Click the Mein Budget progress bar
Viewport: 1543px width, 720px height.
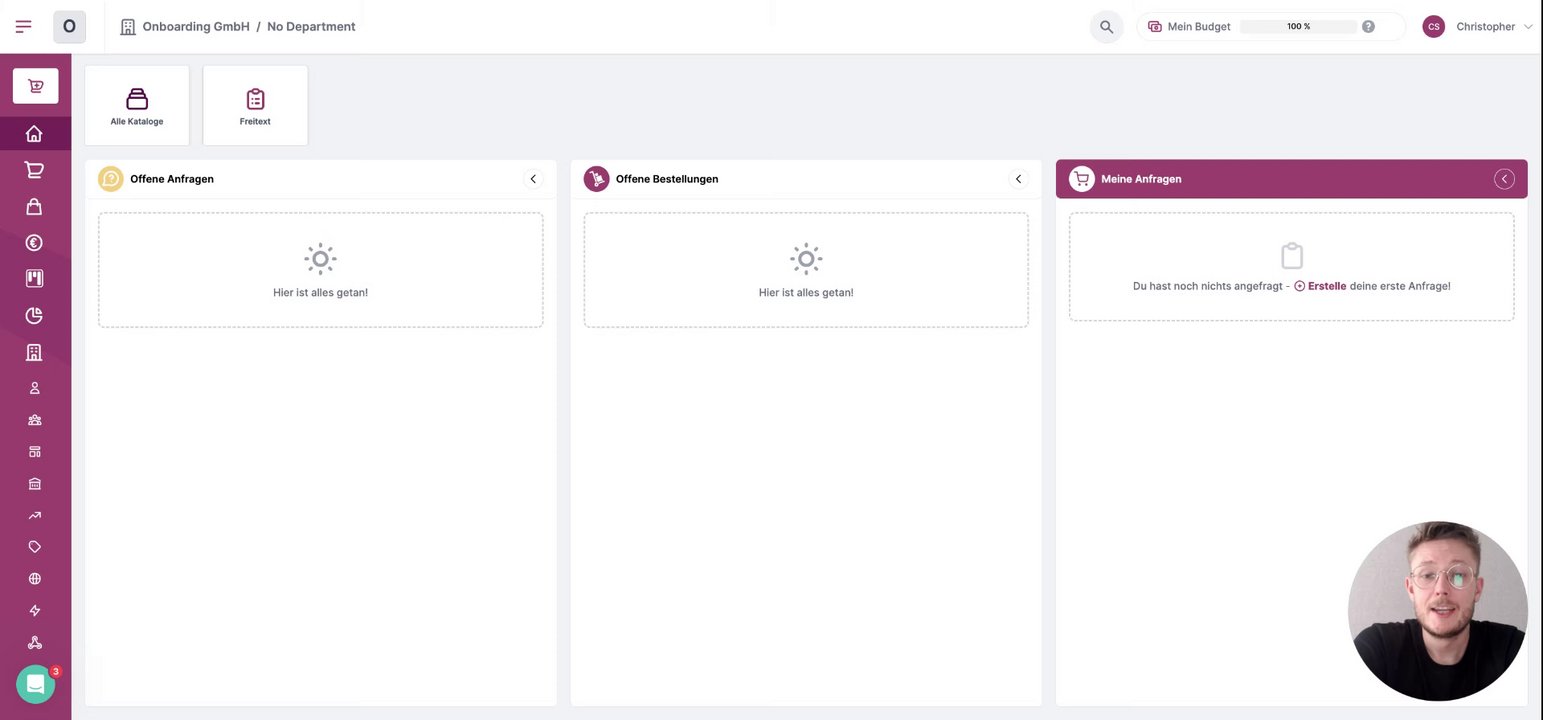pyautogui.click(x=1298, y=27)
